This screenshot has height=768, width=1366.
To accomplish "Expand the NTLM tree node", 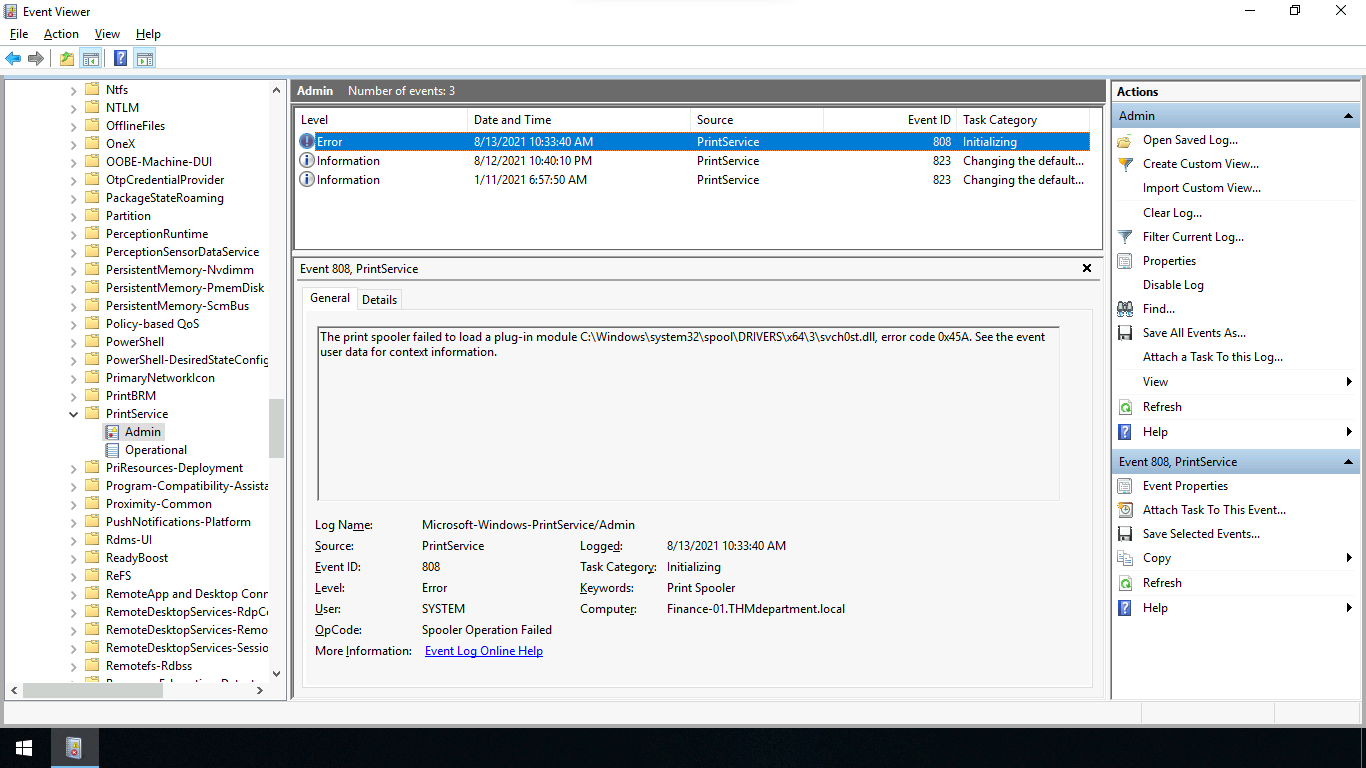I will [73, 108].
